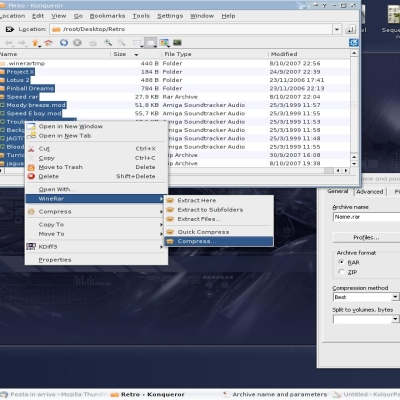Click the Open in New Window icon
The height and width of the screenshot is (400, 400).
click(31, 126)
